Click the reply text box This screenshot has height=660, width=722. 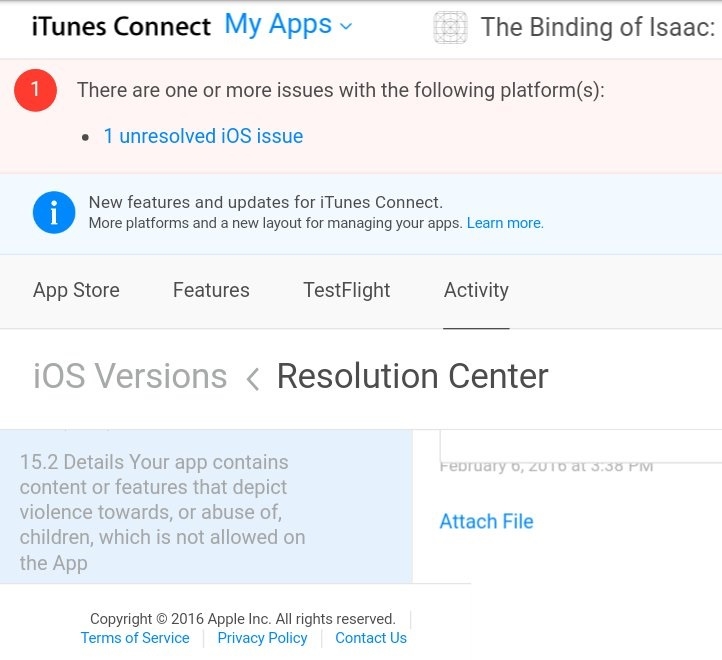click(581, 446)
